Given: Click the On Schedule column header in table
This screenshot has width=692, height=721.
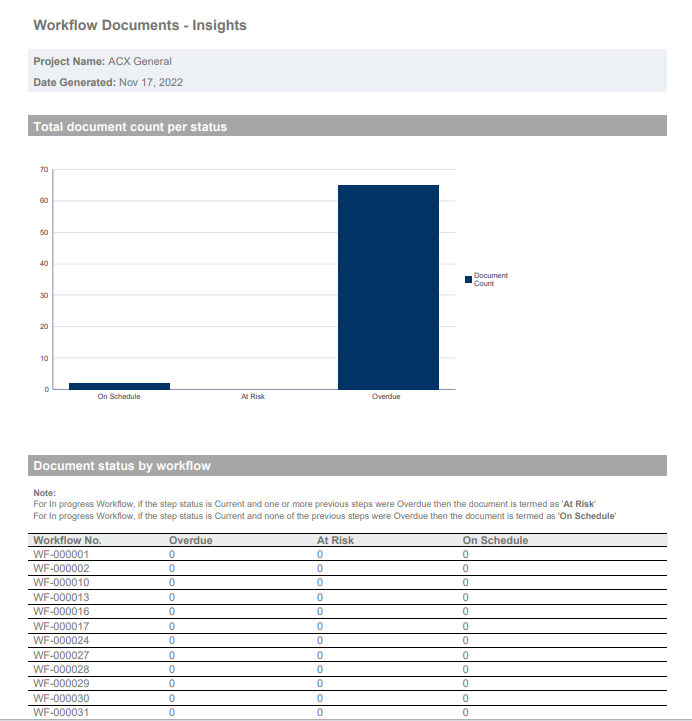Looking at the screenshot, I should [x=495, y=540].
